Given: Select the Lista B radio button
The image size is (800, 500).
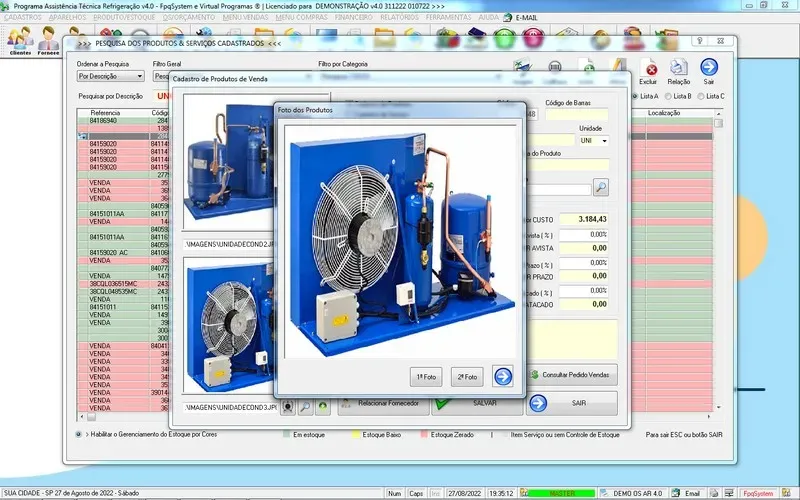Looking at the screenshot, I should (668, 96).
